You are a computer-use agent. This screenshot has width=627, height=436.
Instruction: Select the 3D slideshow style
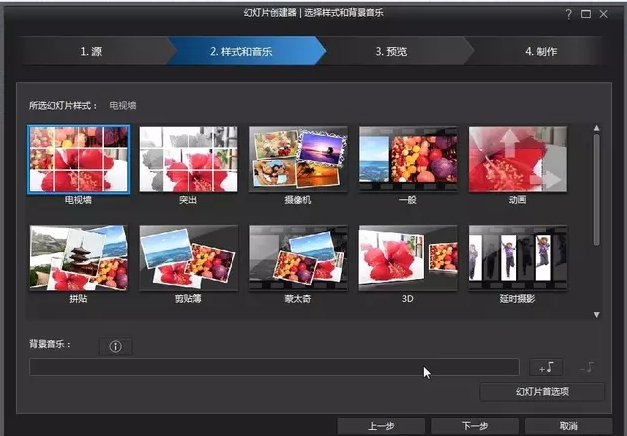pyautogui.click(x=408, y=258)
